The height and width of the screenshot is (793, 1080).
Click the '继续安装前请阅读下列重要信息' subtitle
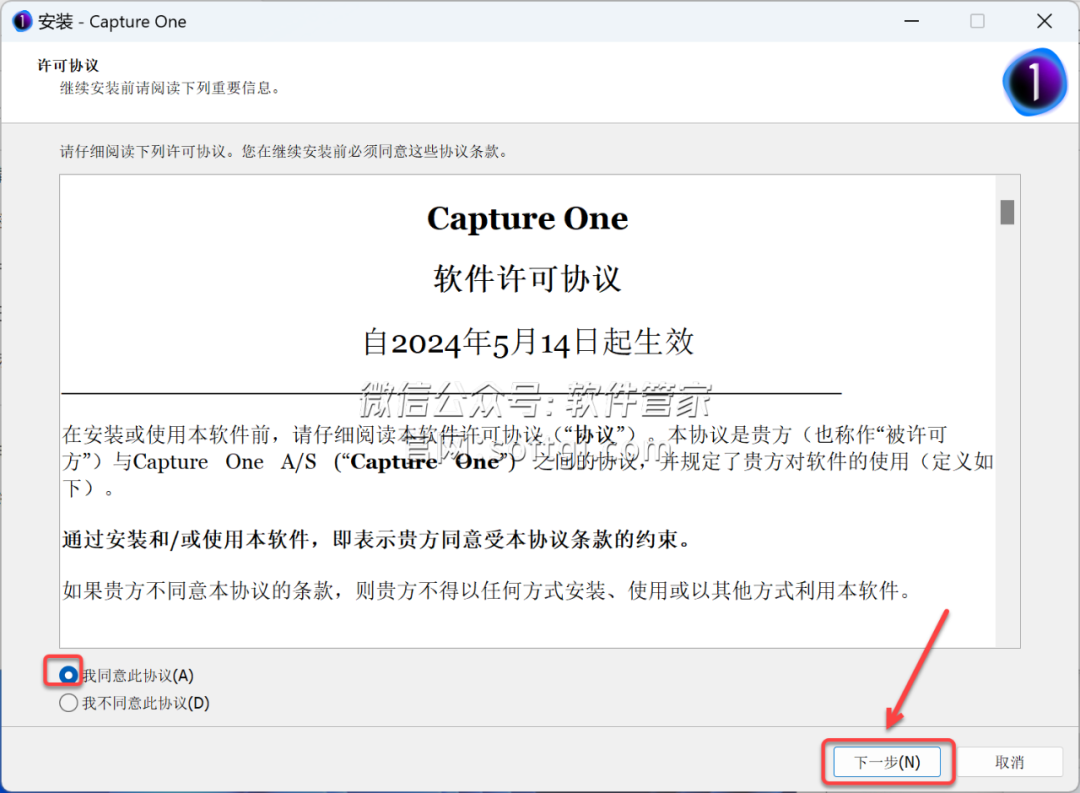click(170, 88)
